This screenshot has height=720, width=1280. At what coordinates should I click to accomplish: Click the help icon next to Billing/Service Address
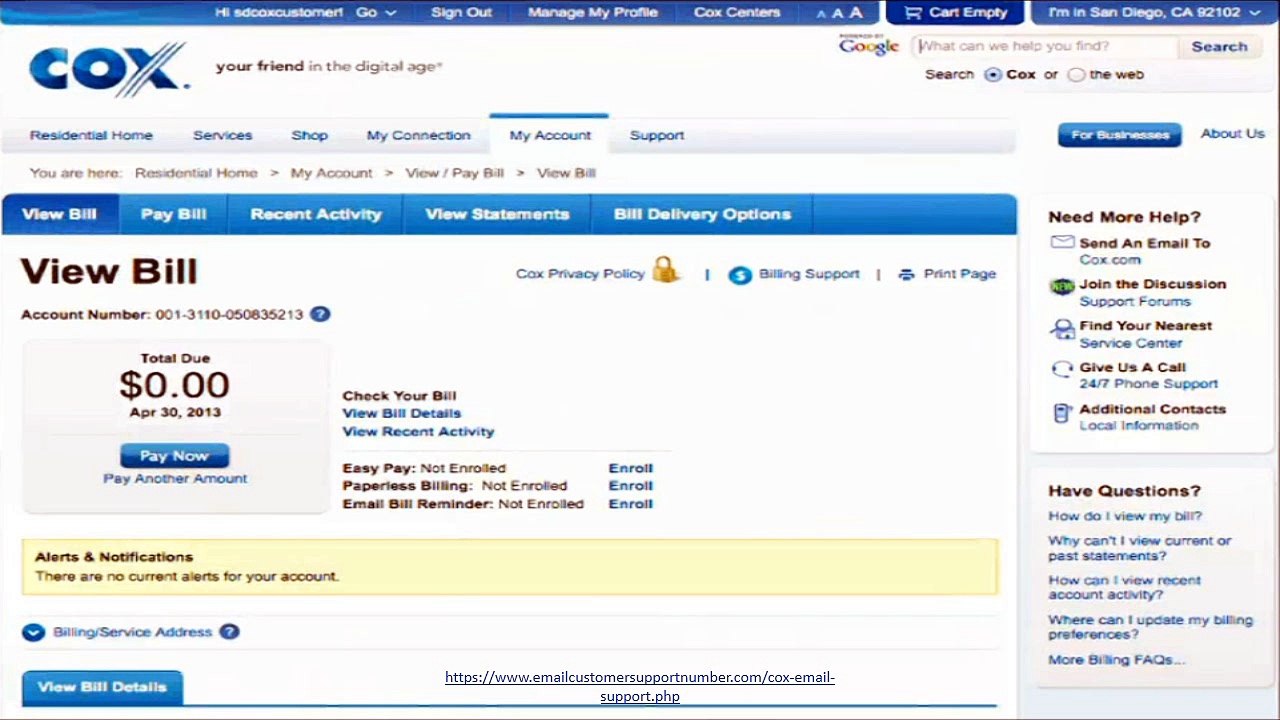click(229, 632)
